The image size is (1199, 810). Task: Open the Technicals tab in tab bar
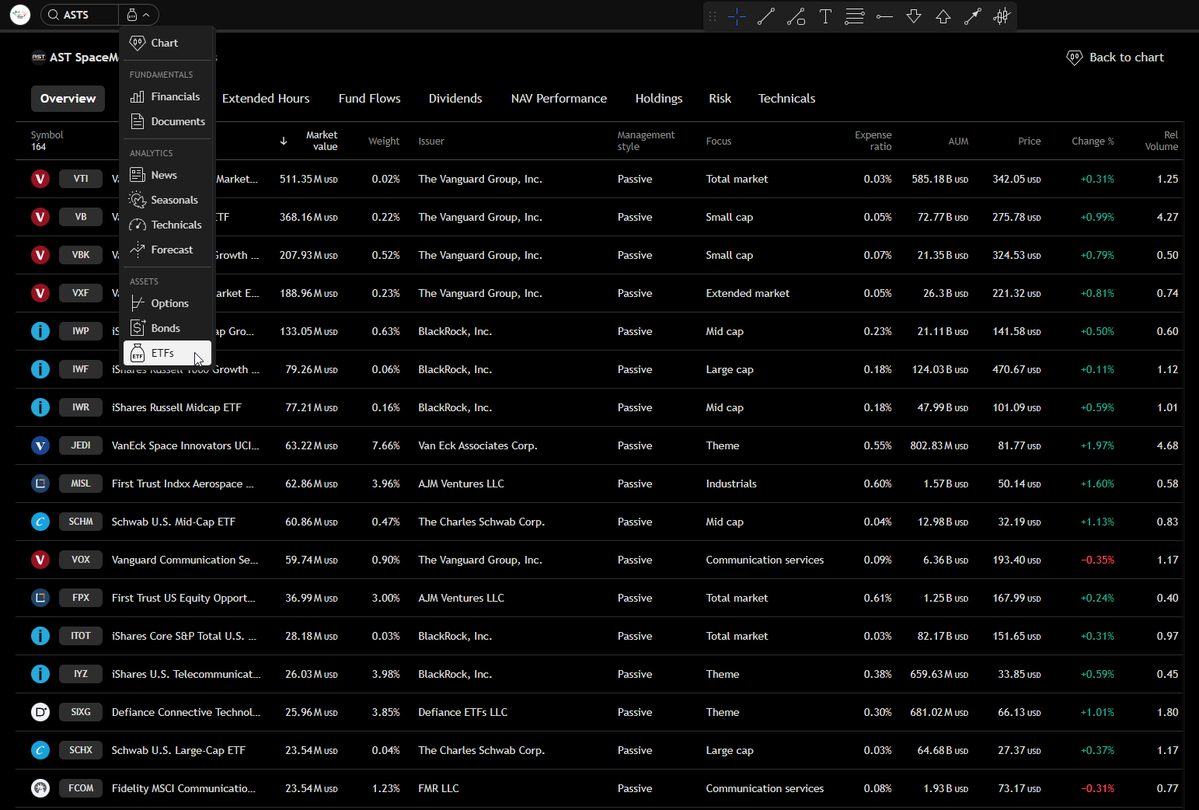coord(786,99)
